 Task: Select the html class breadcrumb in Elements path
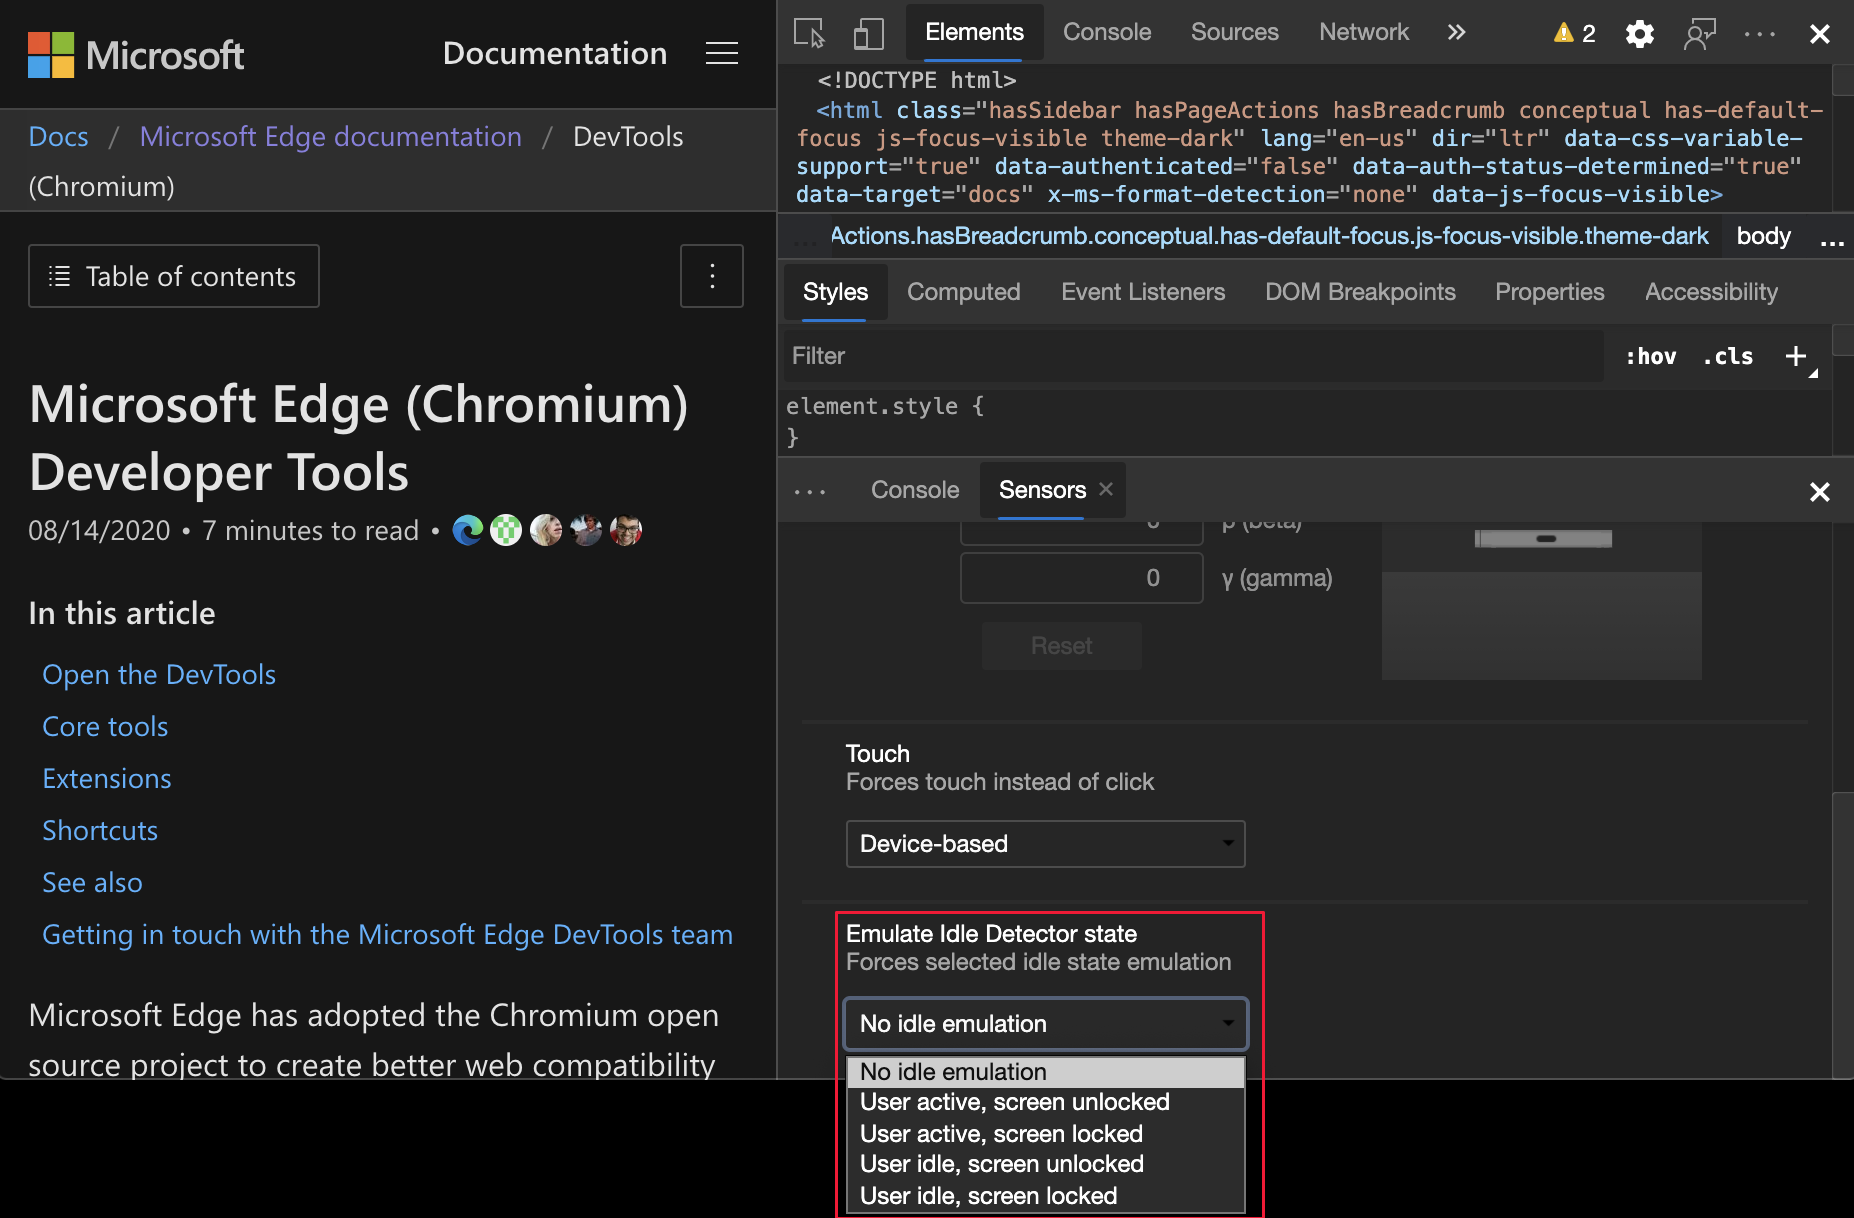coord(1269,236)
